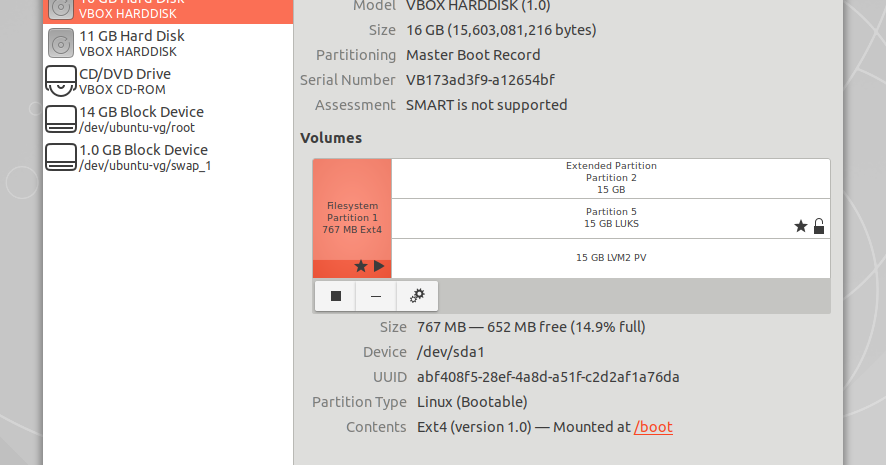Viewport: 886px width, 465px height.
Task: Select 11 GB Hard Disk in device list
Action: [x=168, y=43]
